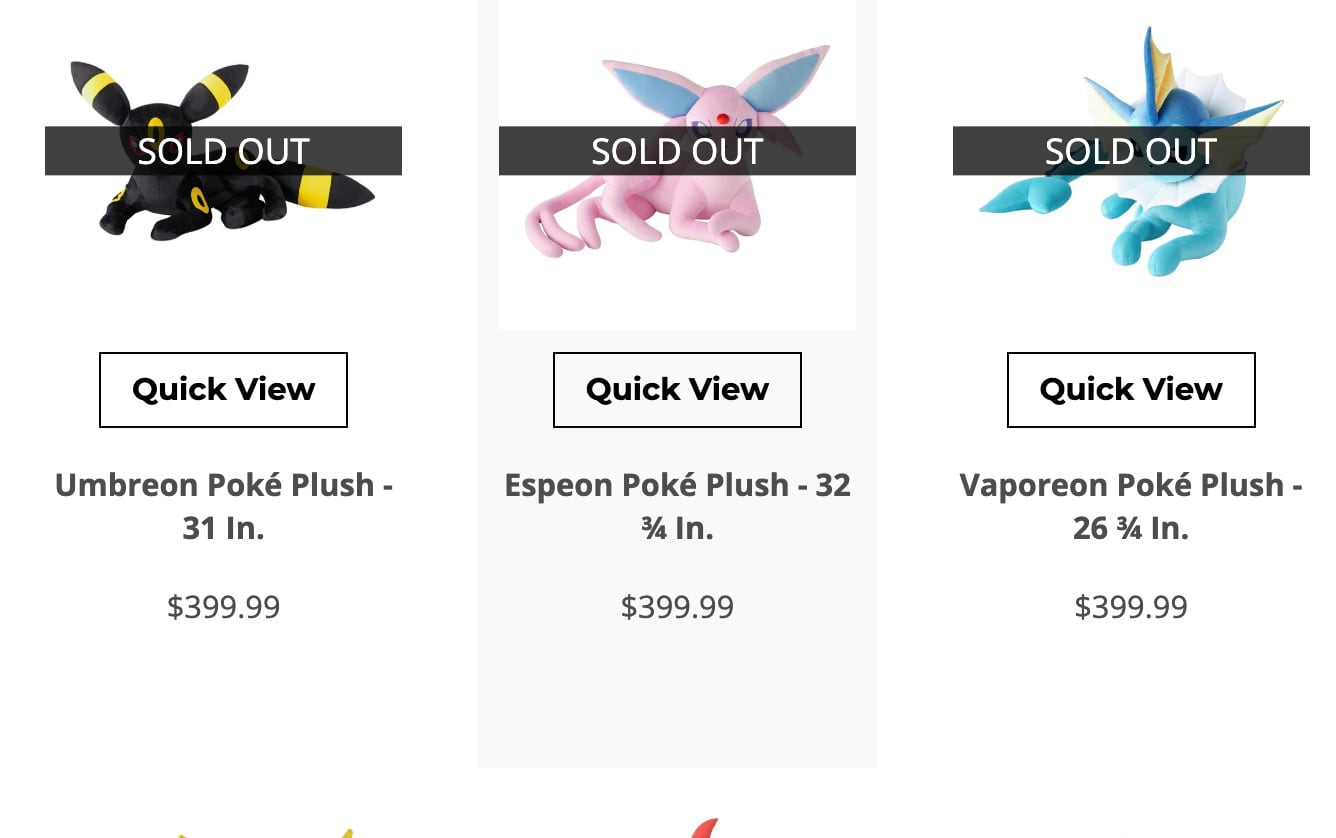Open Quick View for Umbreon plush
This screenshot has width=1336, height=838.
click(x=223, y=389)
